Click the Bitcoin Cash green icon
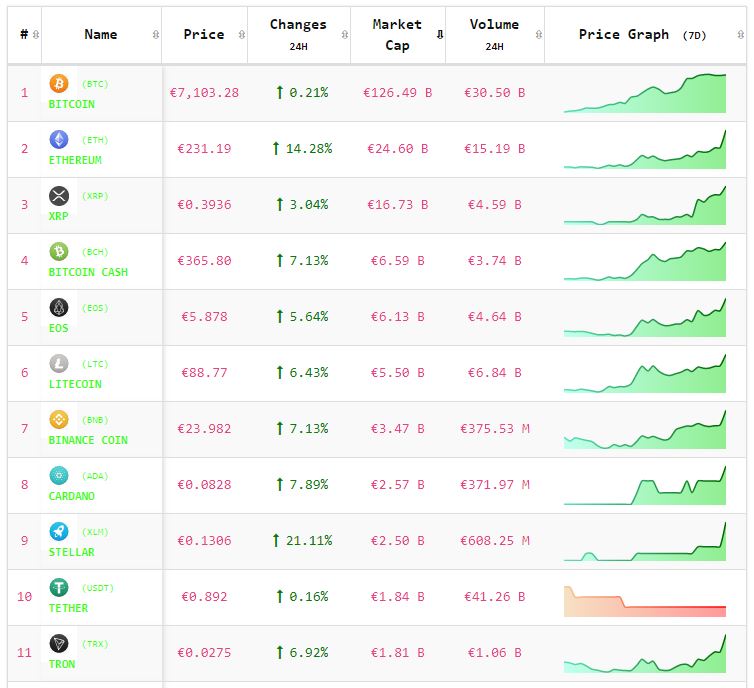 (x=59, y=252)
